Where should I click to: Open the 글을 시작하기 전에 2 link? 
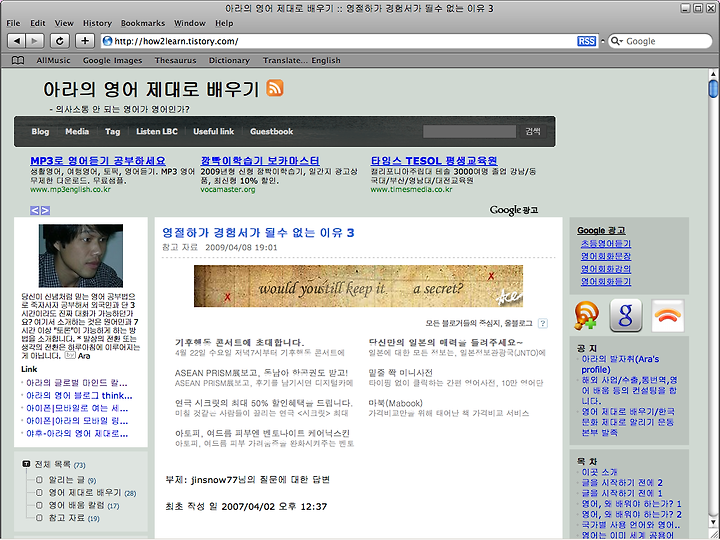622,483
